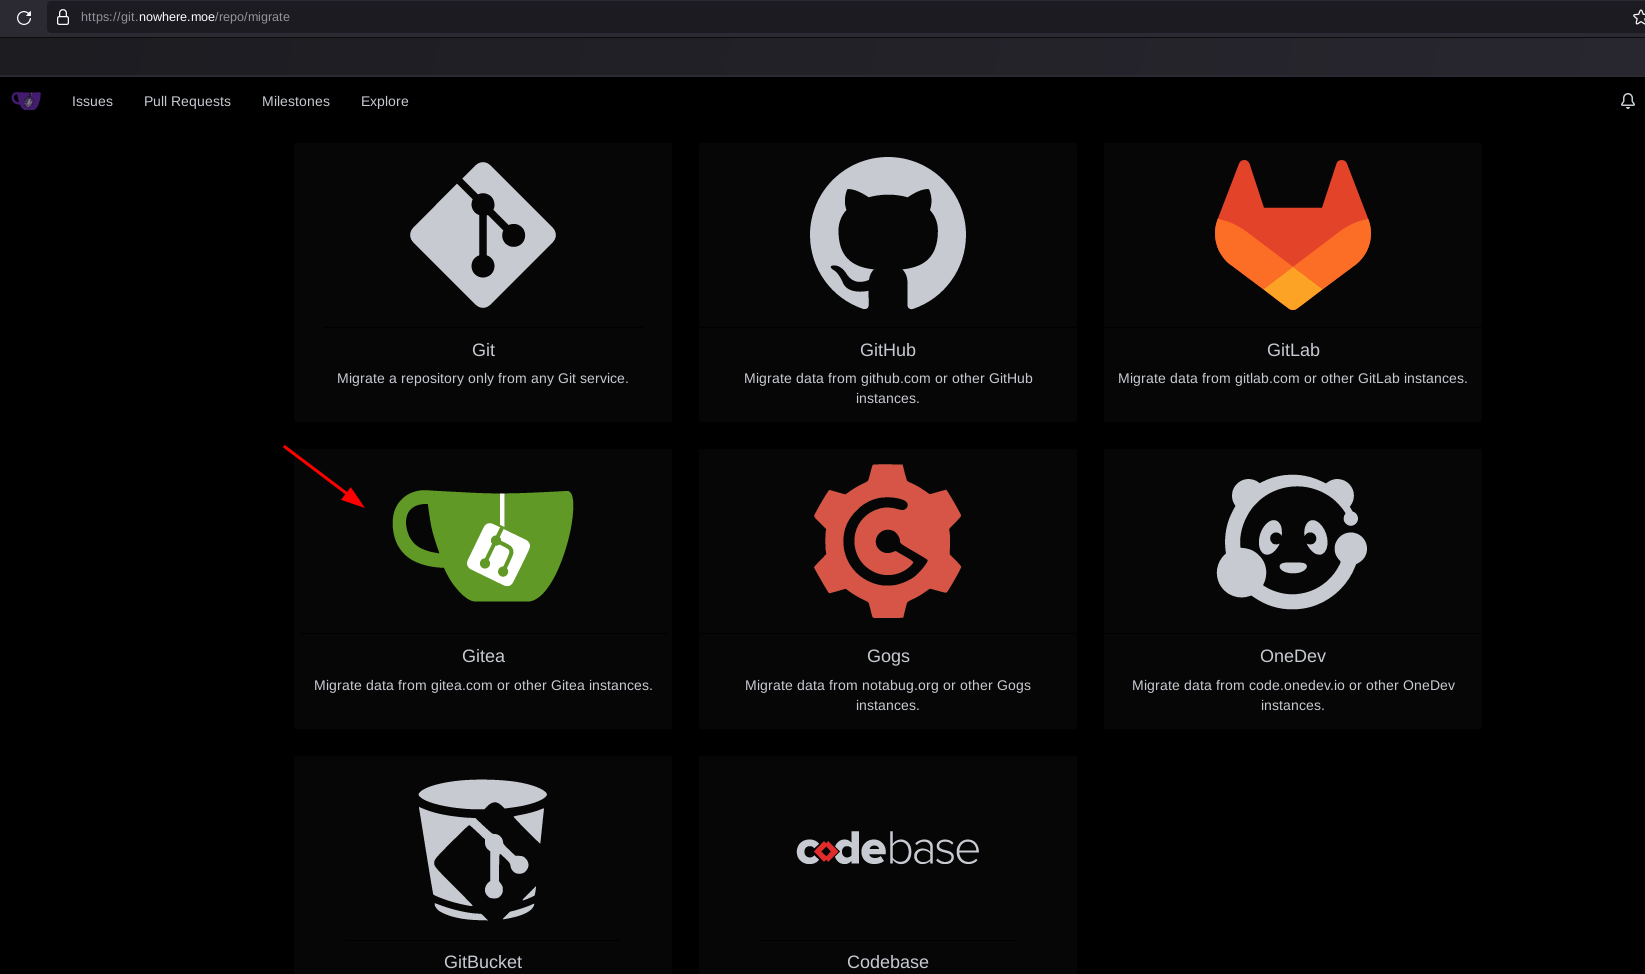Select the GitHub octocat logo

(887, 235)
